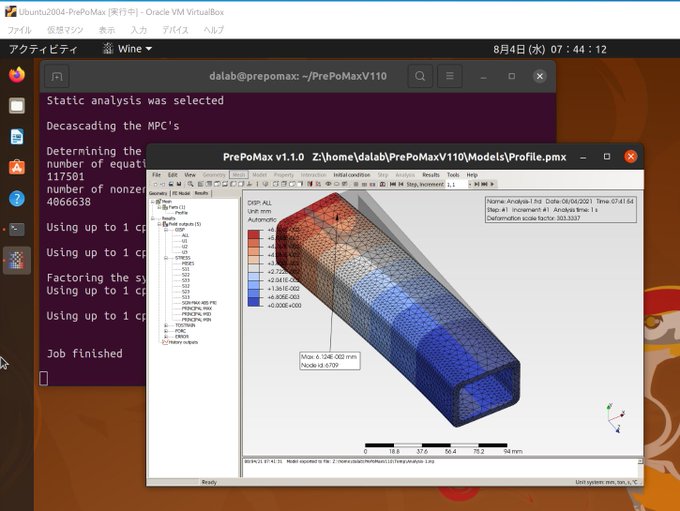This screenshot has width=680, height=511.
Task: Collapse the Results tree node
Action: [153, 218]
